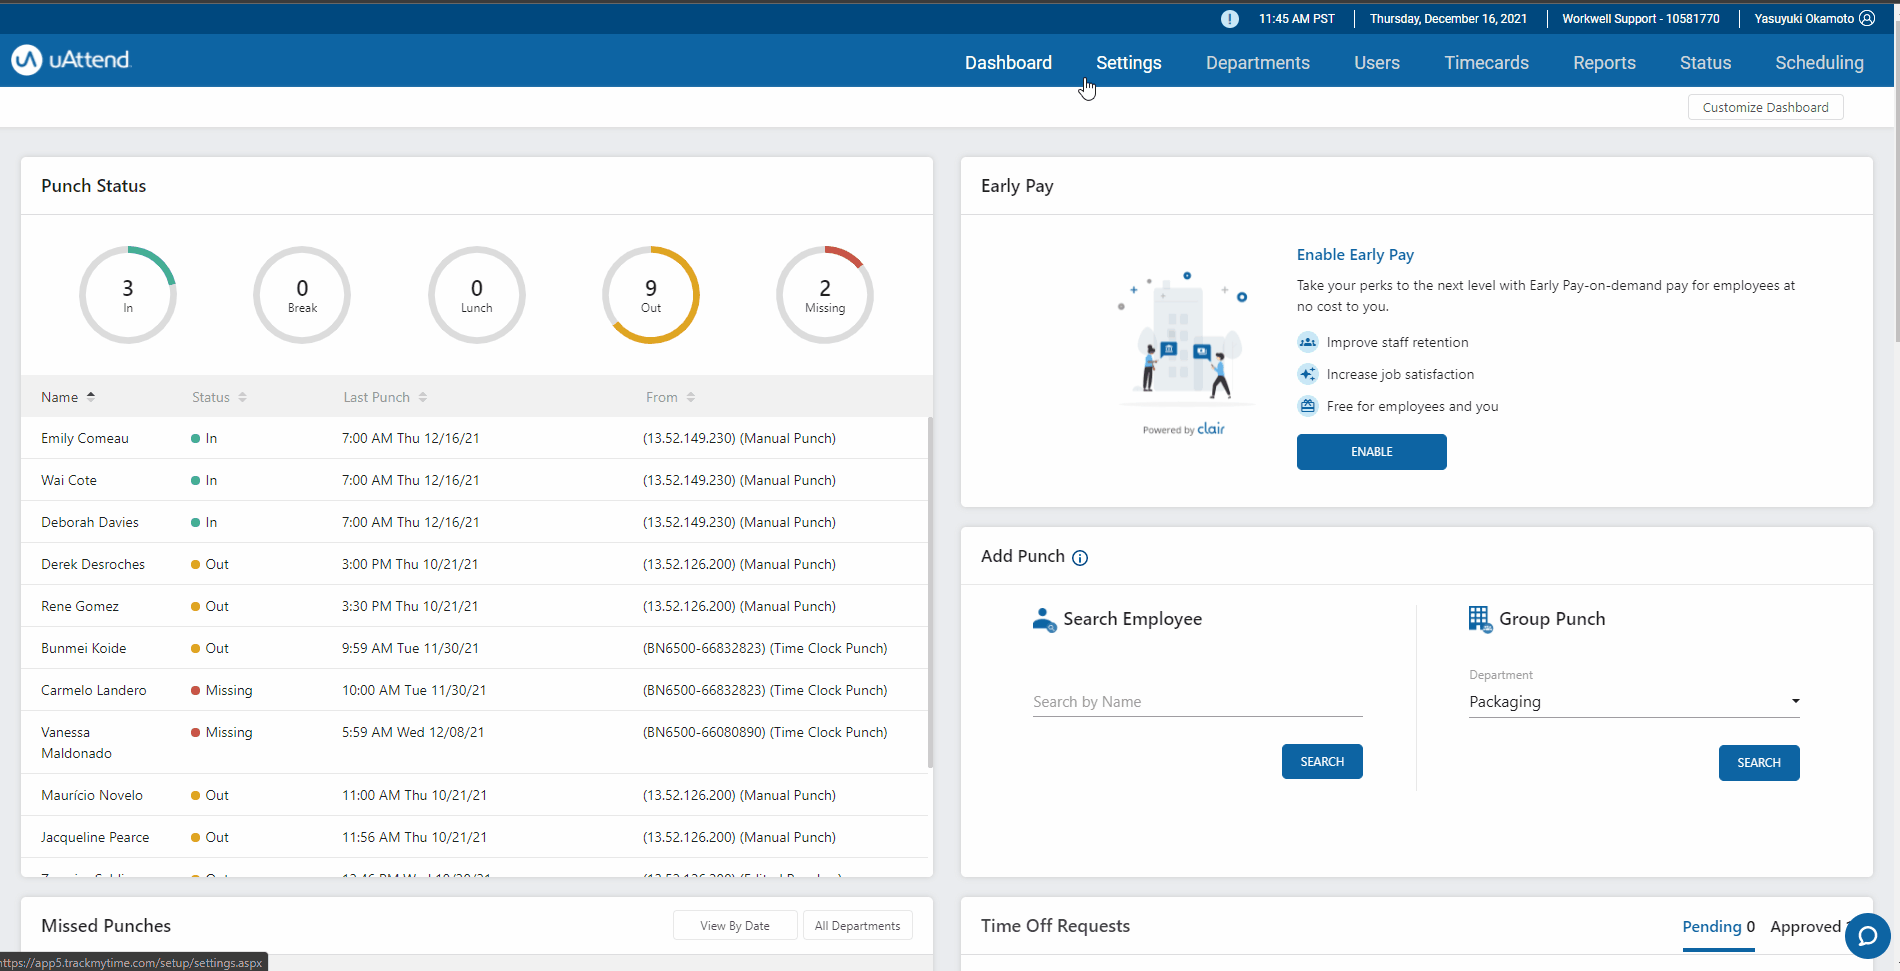The image size is (1900, 971).
Task: Open the user profile avatar icon
Action: 1867,19
